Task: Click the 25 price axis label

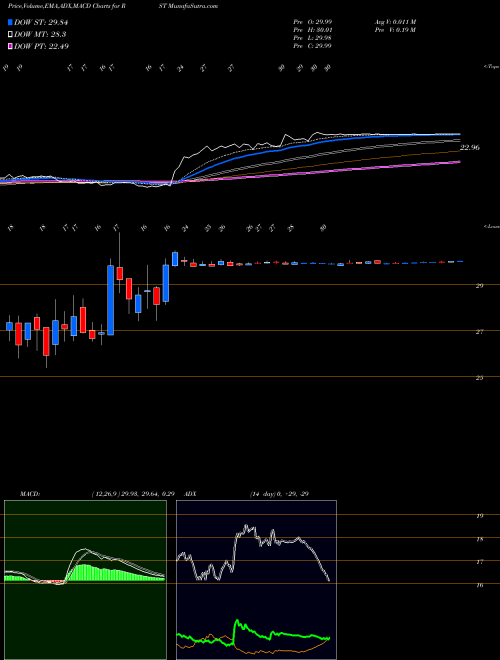Action: pos(479,378)
